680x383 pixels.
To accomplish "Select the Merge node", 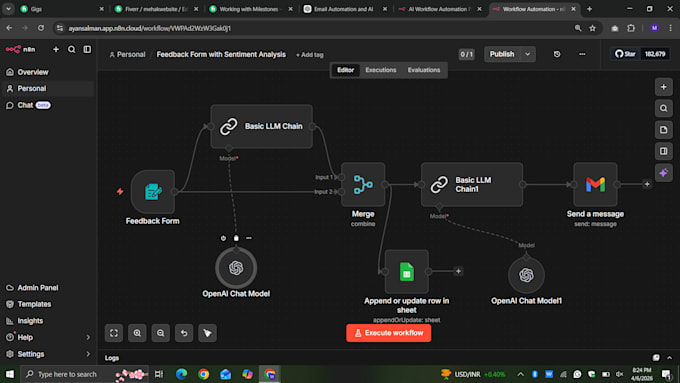I will [x=363, y=184].
